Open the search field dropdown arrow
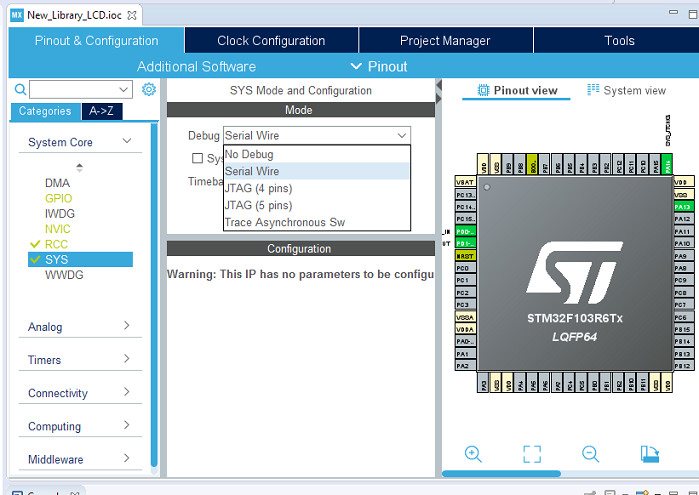Image resolution: width=699 pixels, height=495 pixels. click(123, 89)
